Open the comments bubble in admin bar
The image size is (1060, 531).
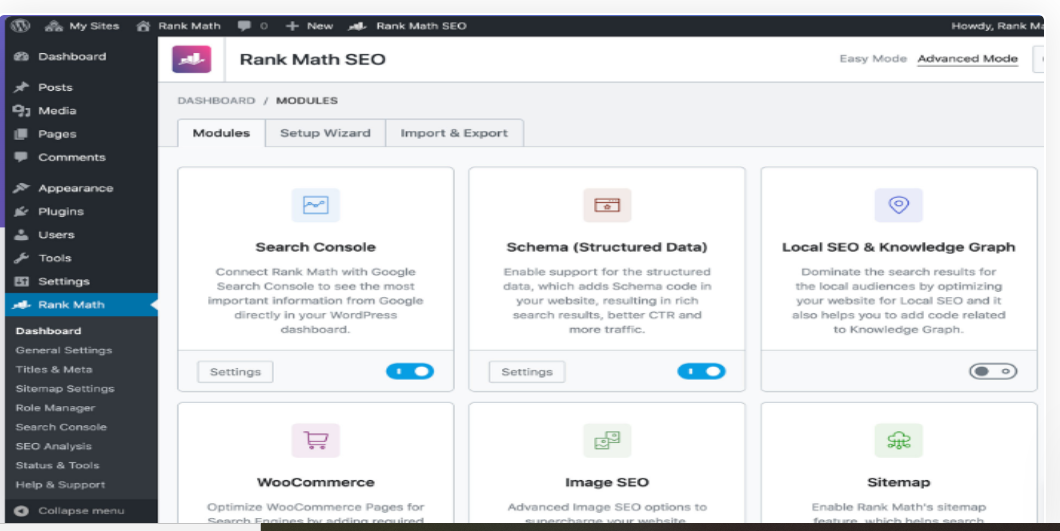coord(251,25)
